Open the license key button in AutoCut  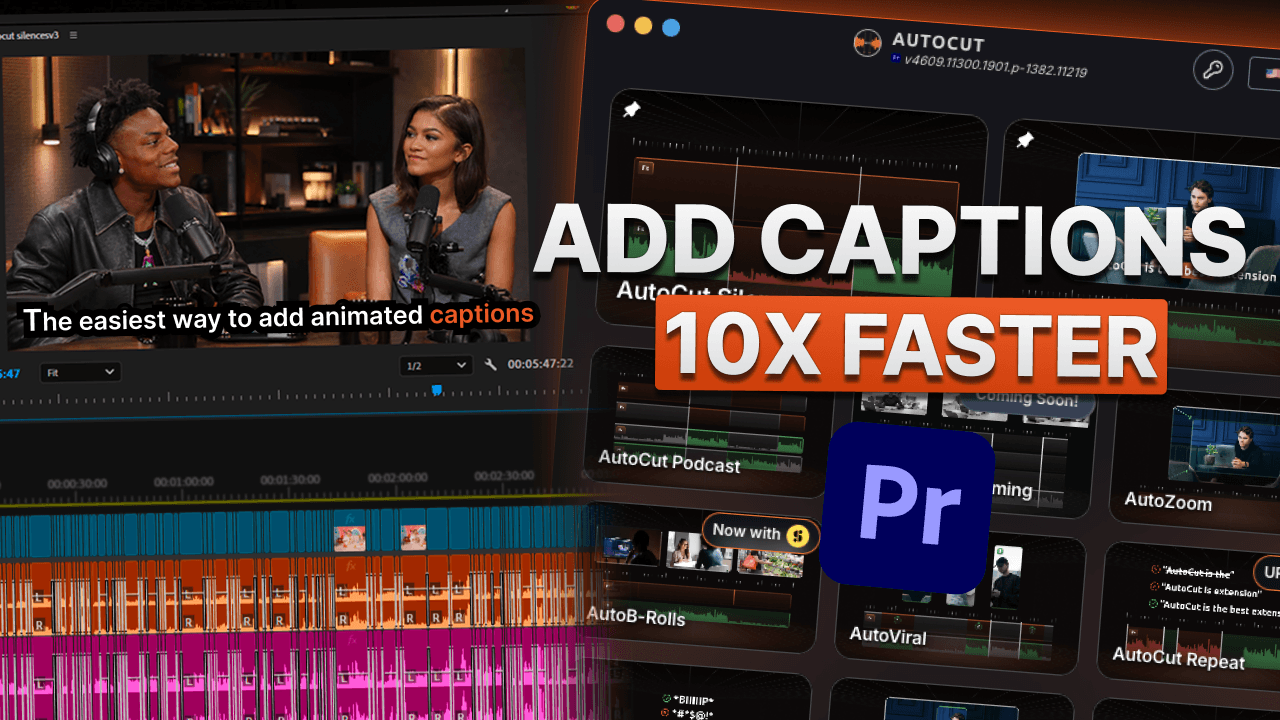1212,70
